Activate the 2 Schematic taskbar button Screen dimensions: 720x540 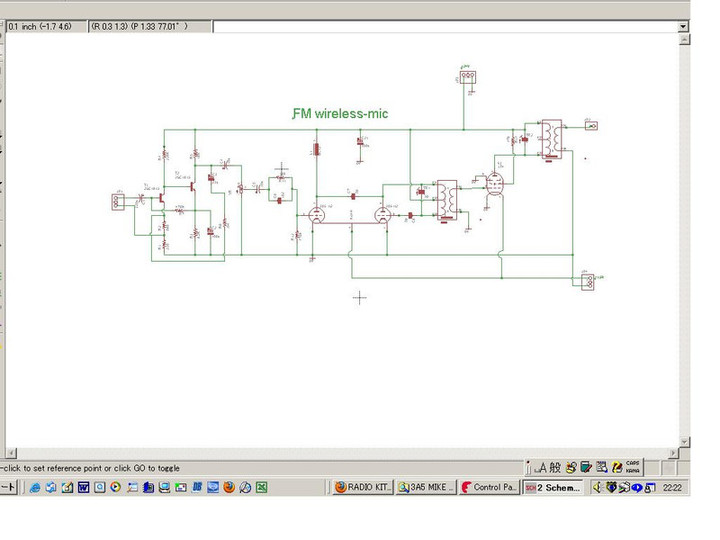(x=553, y=488)
